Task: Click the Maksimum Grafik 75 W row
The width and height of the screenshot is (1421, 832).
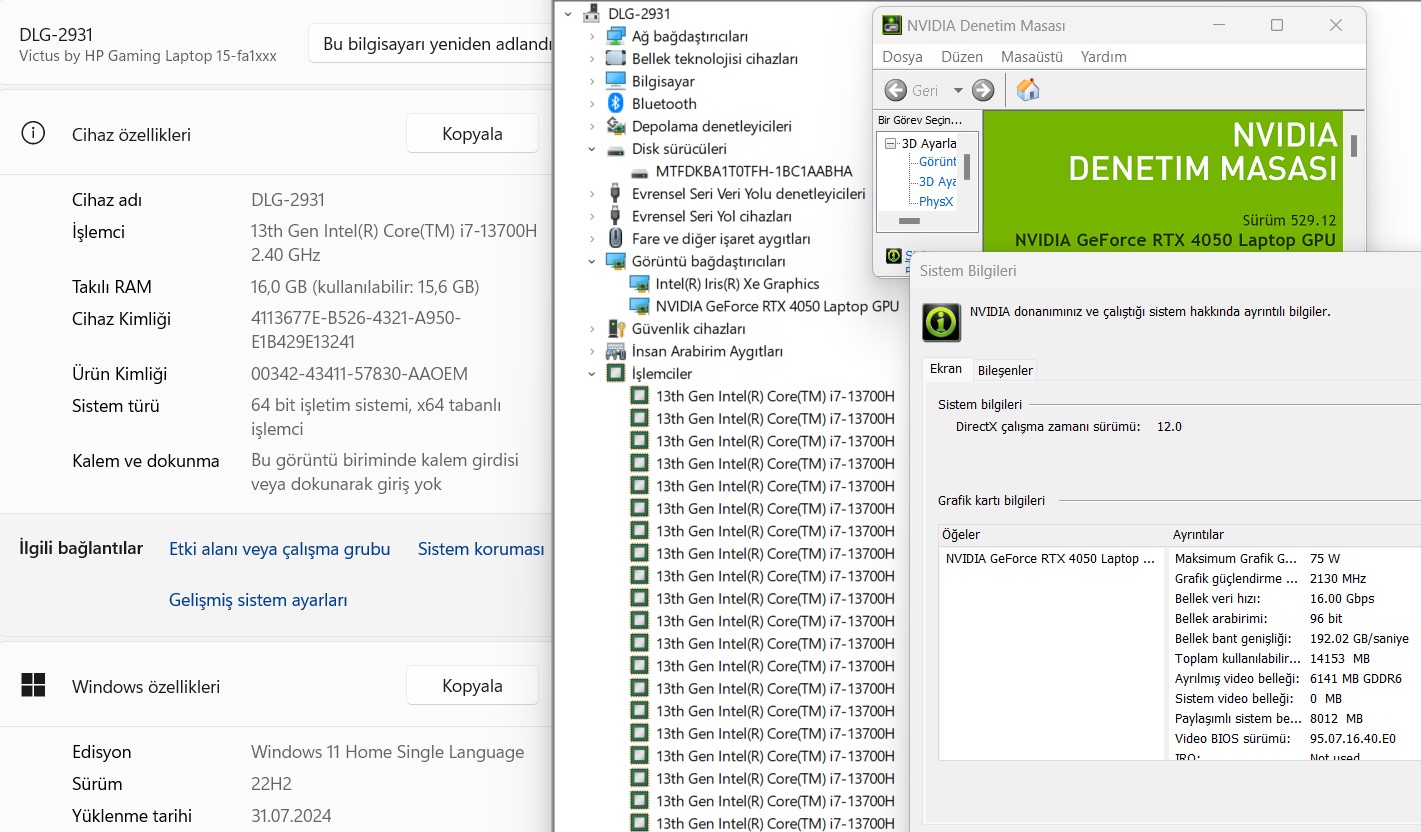Action: point(1295,559)
